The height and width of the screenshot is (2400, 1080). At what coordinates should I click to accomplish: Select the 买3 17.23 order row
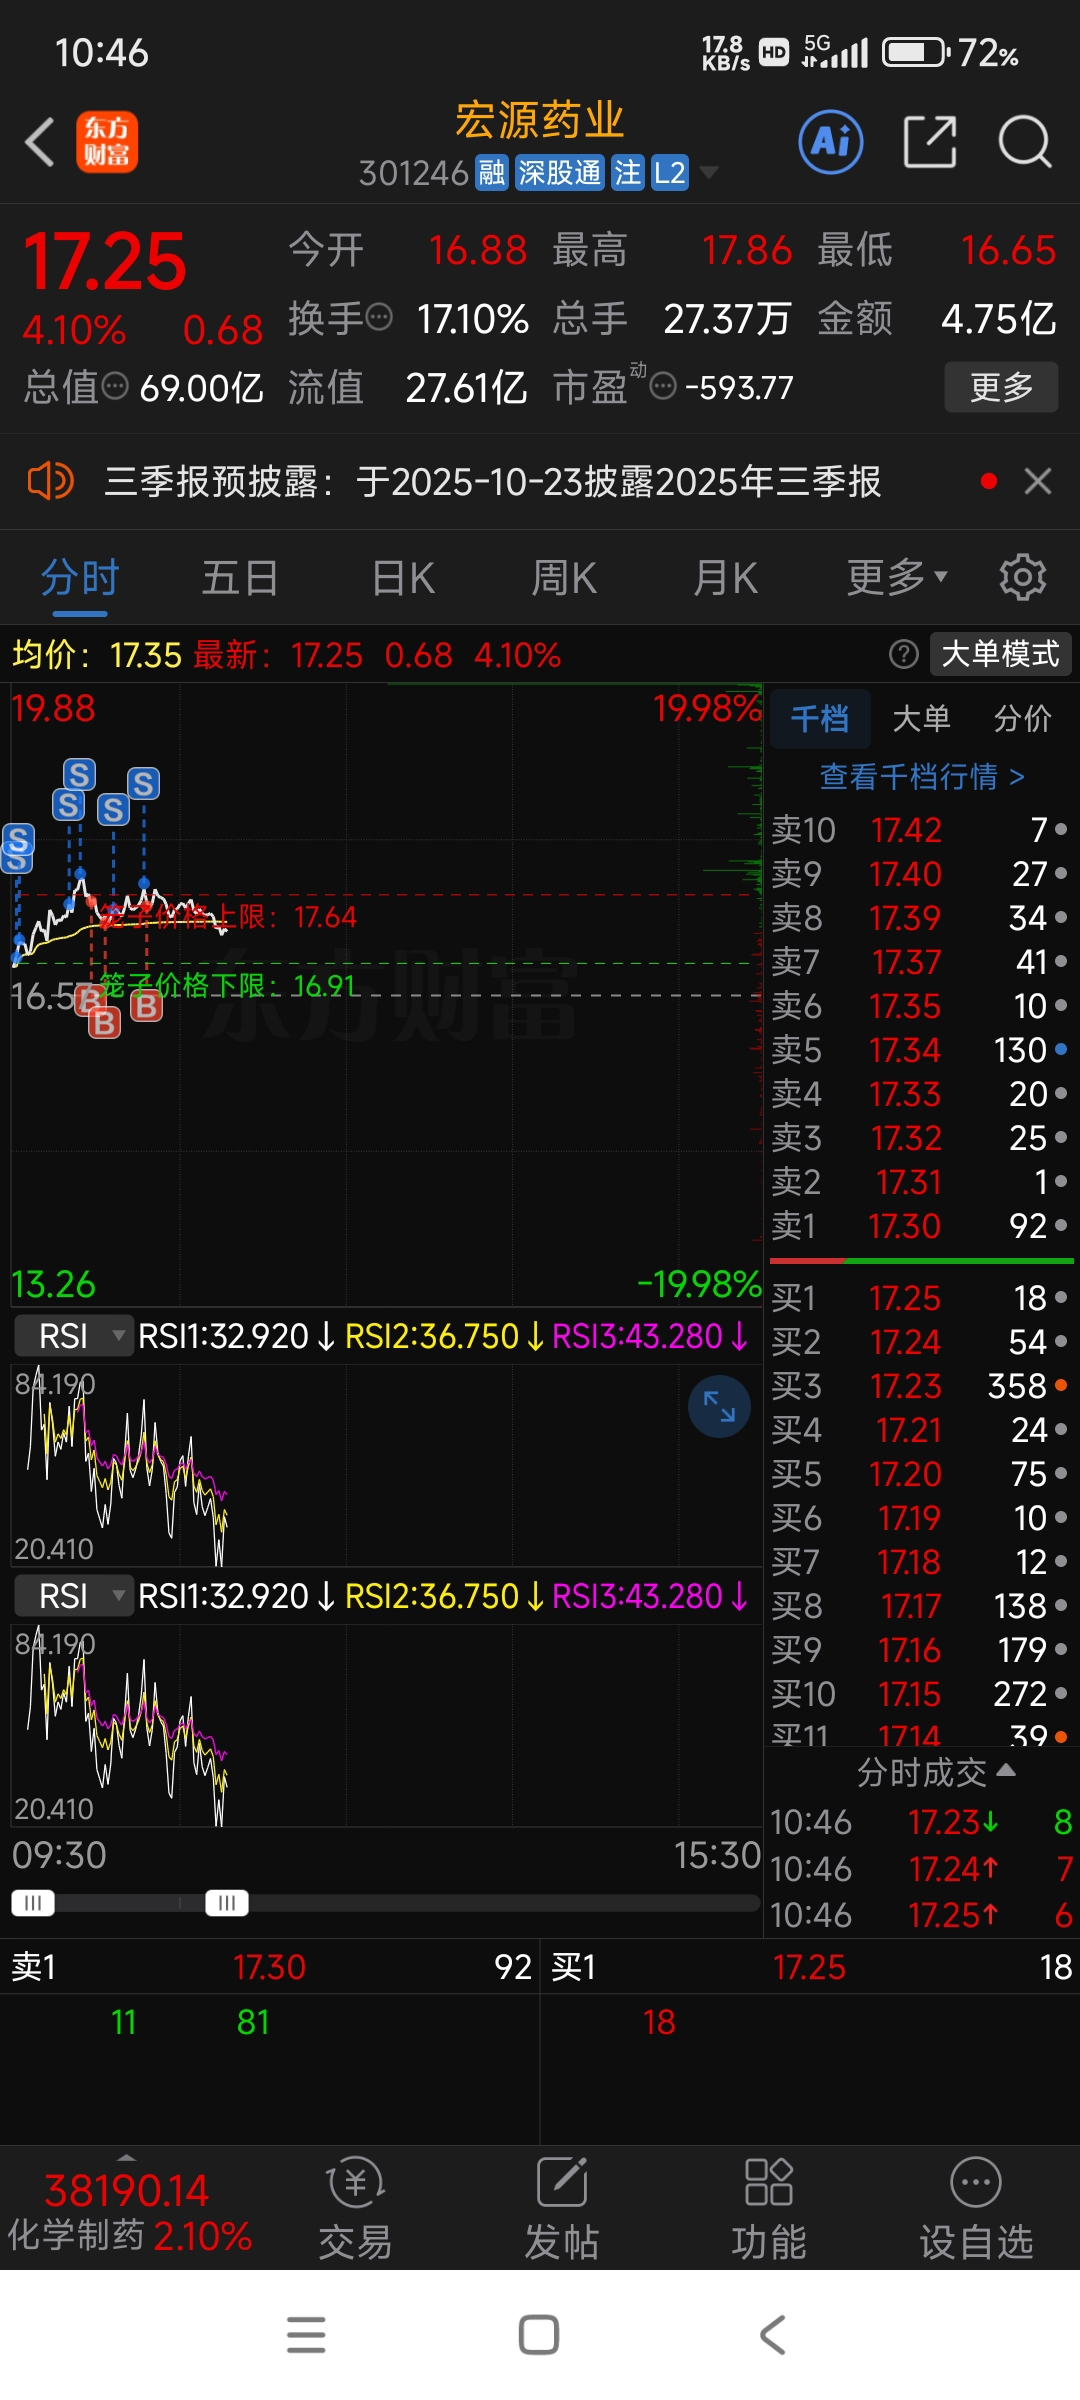[921, 1386]
